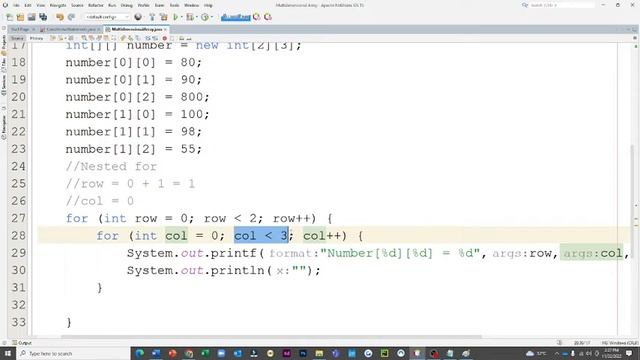Viewport: 640px width, 360px height.
Task: Click the System.out.println line 30
Action: coord(223,270)
